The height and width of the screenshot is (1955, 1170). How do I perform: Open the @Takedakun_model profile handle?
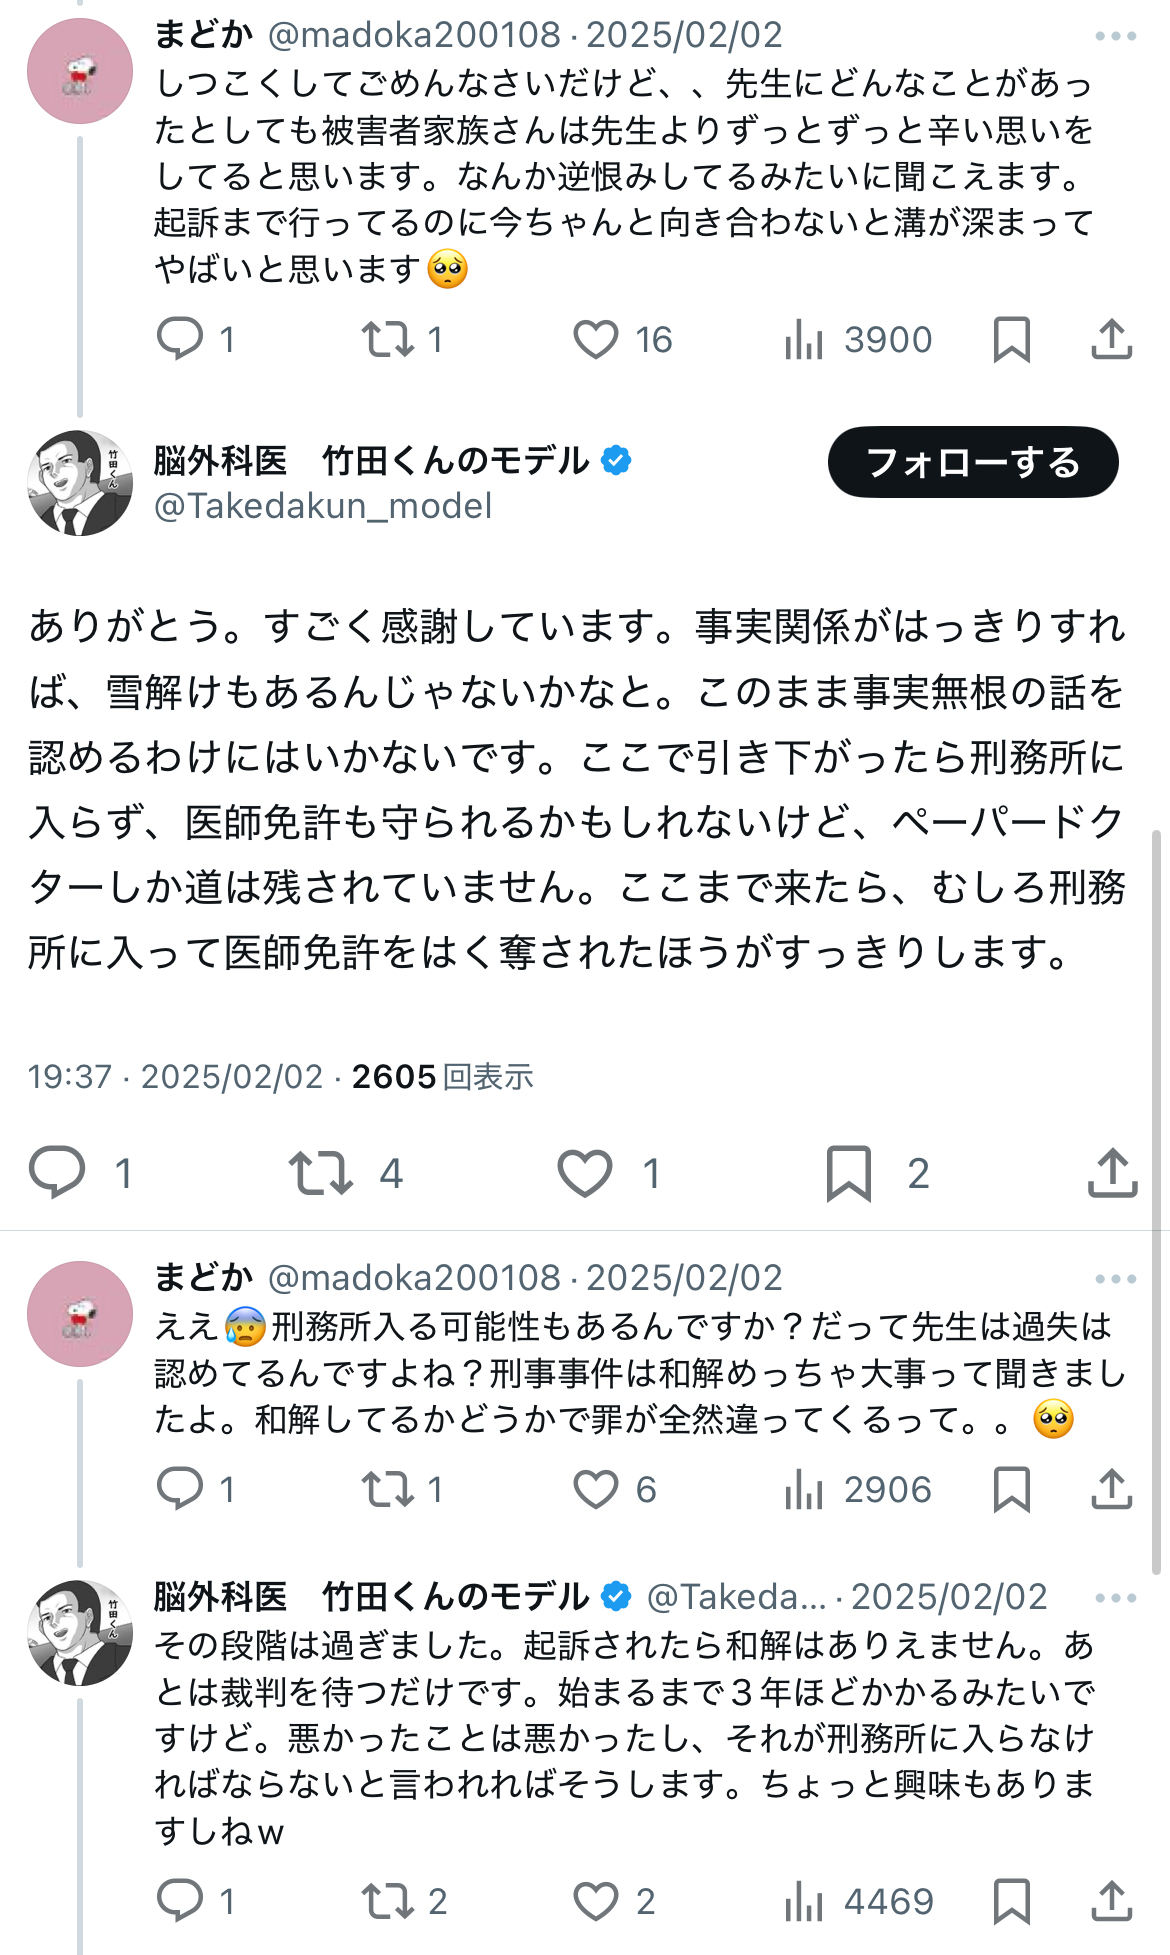click(x=322, y=506)
